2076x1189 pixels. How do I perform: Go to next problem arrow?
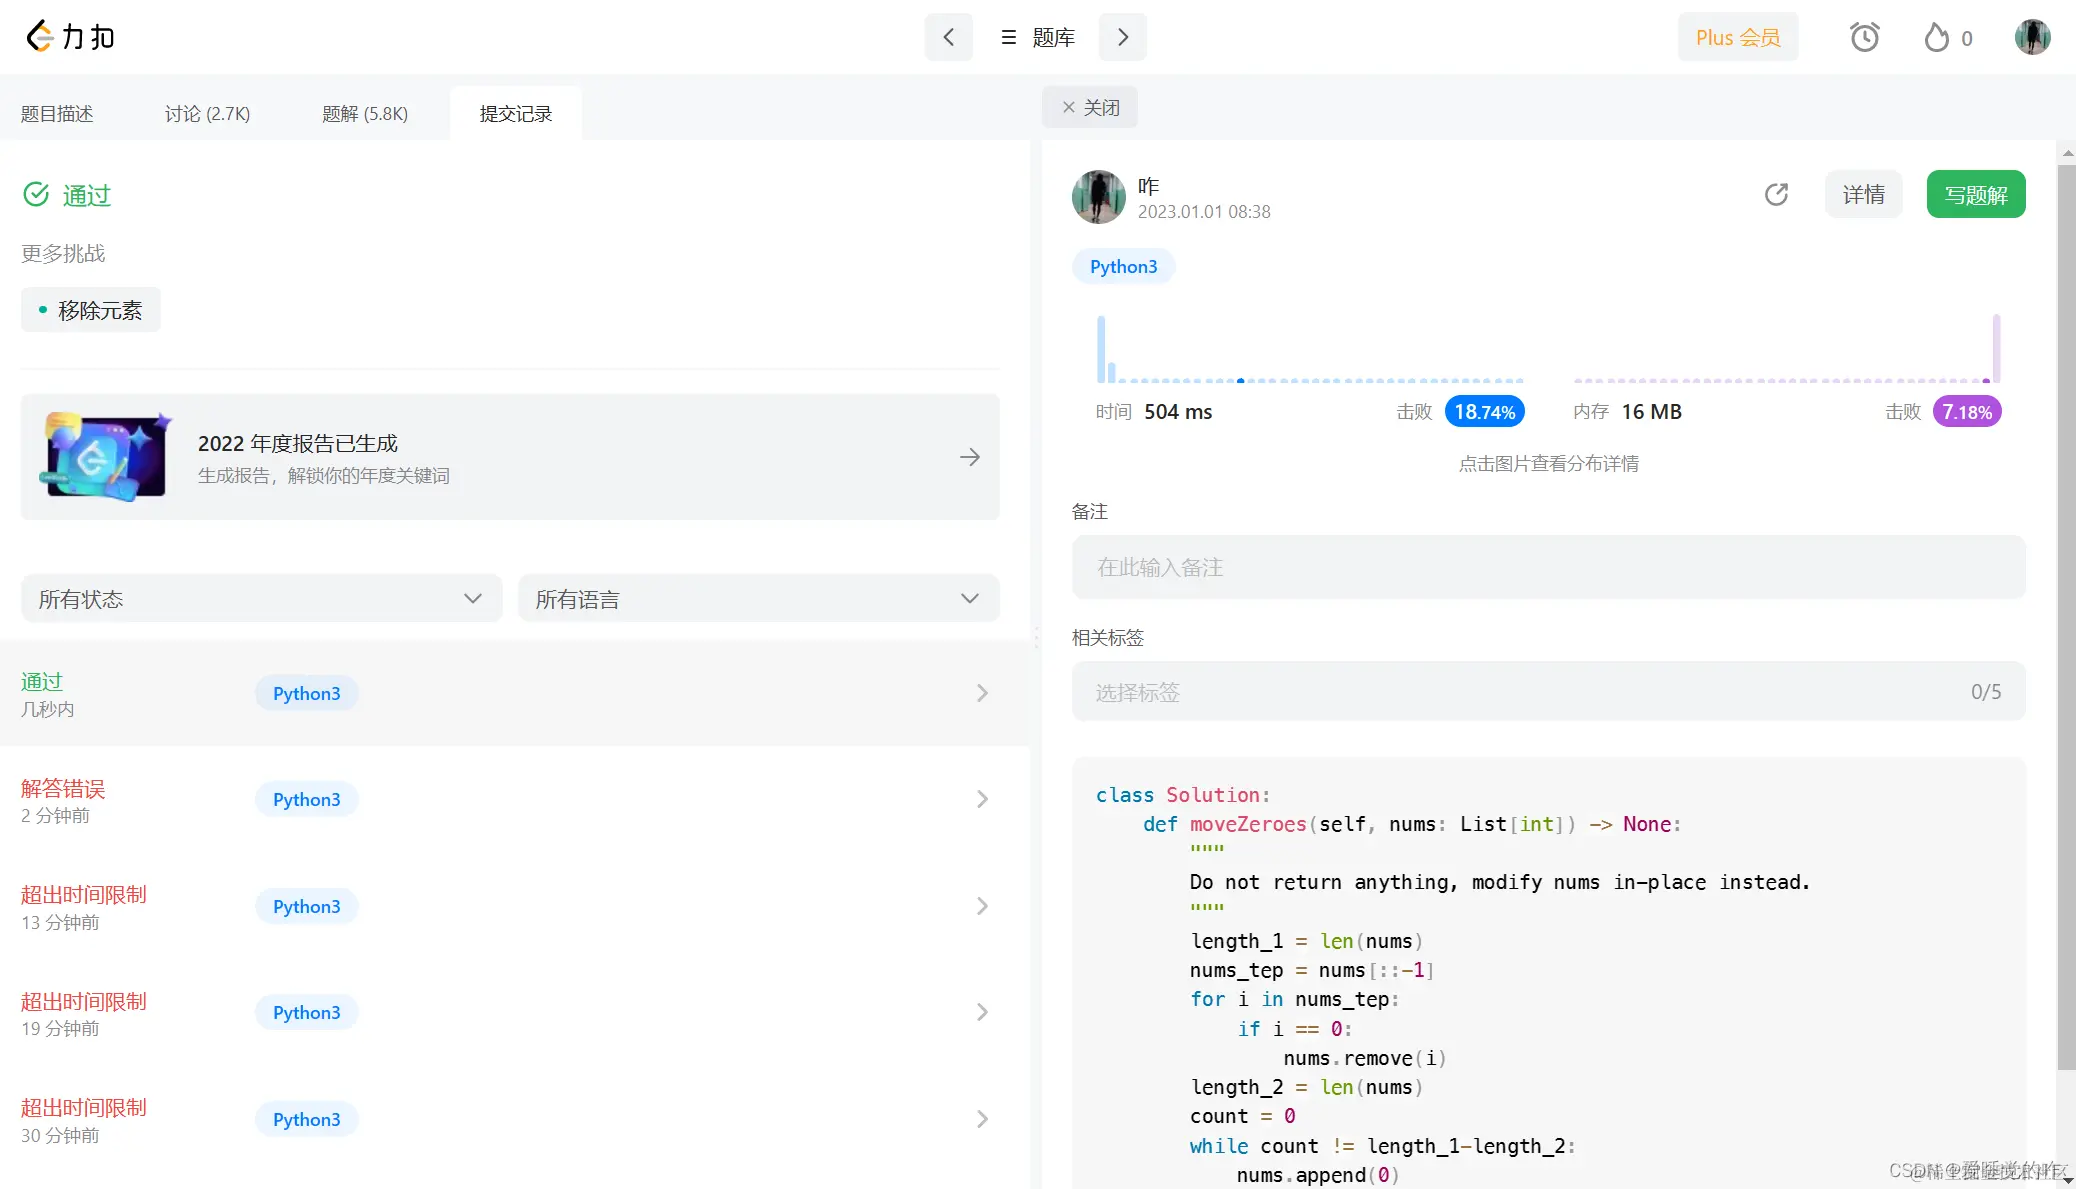(1122, 37)
